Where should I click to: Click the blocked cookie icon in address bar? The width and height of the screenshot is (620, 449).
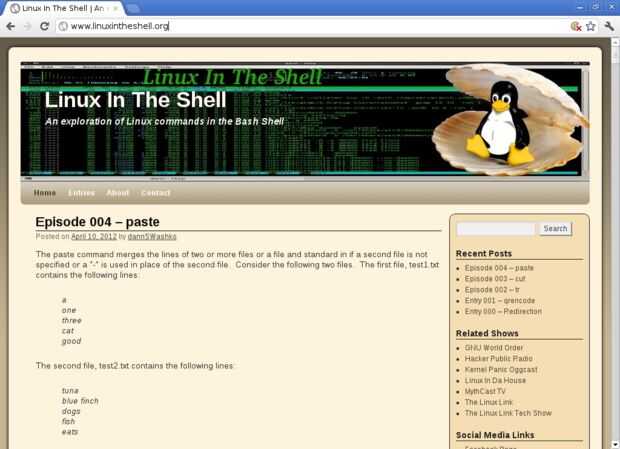click(x=576, y=26)
